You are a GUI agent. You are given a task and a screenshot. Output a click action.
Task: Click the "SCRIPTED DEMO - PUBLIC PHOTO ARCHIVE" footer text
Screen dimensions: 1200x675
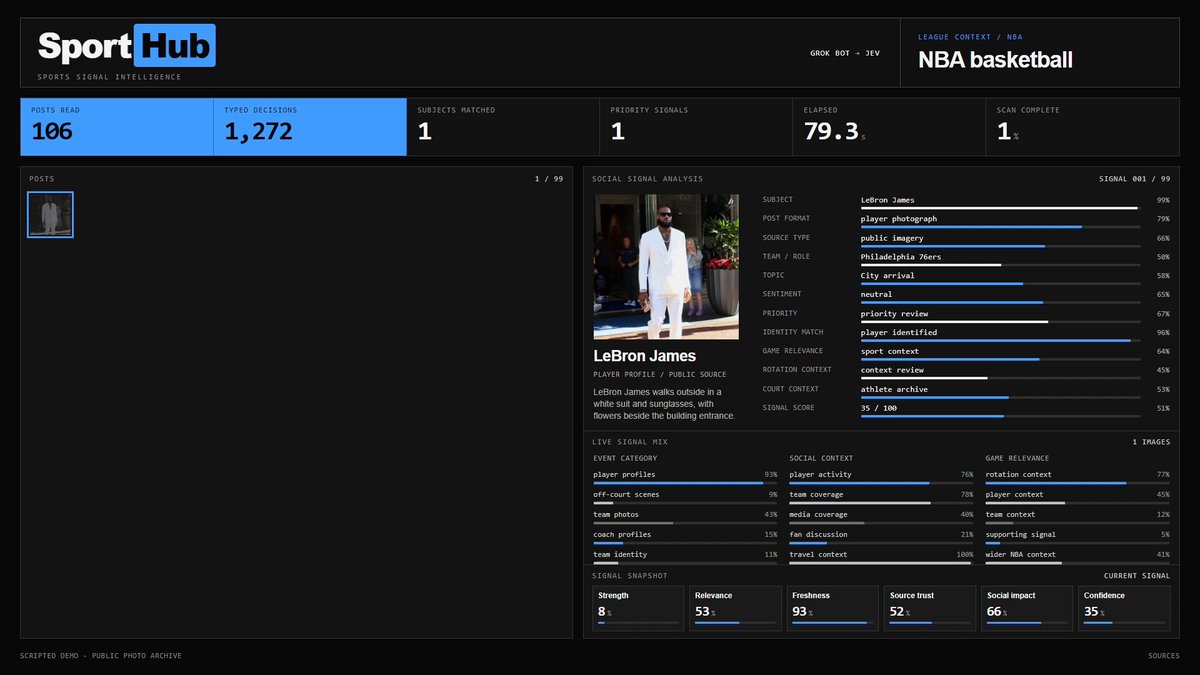click(101, 656)
